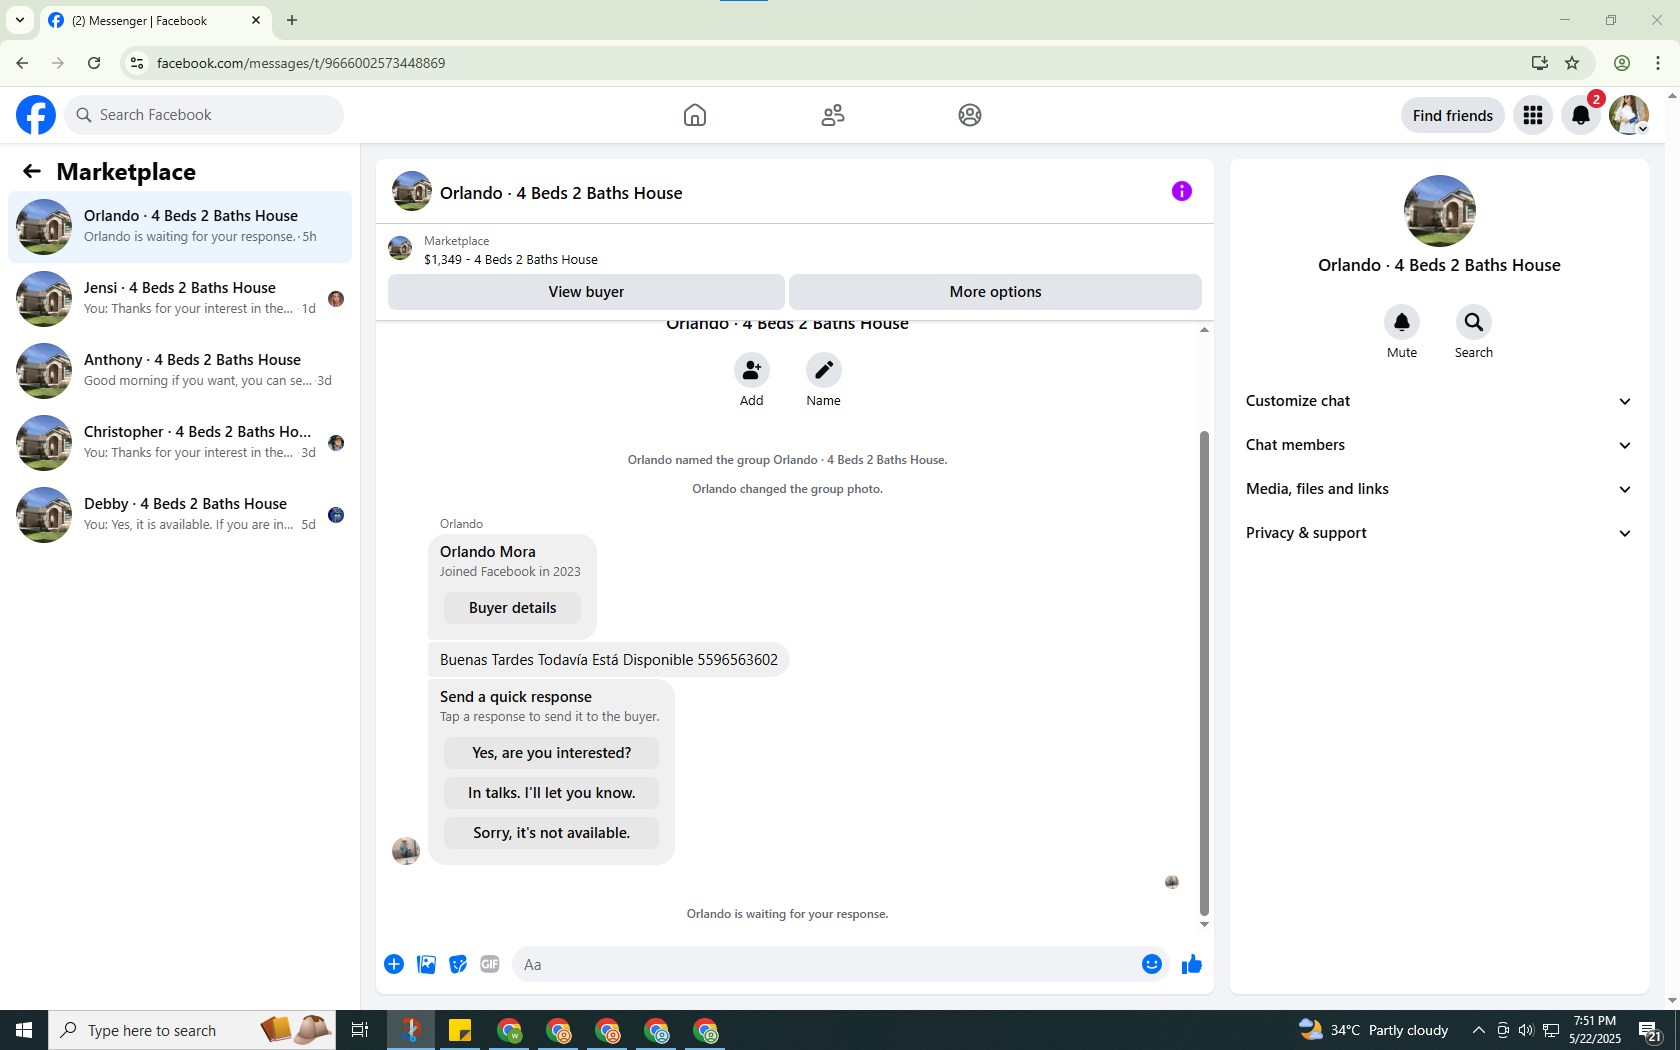
Task: Click the browser address bar URL
Action: (301, 63)
